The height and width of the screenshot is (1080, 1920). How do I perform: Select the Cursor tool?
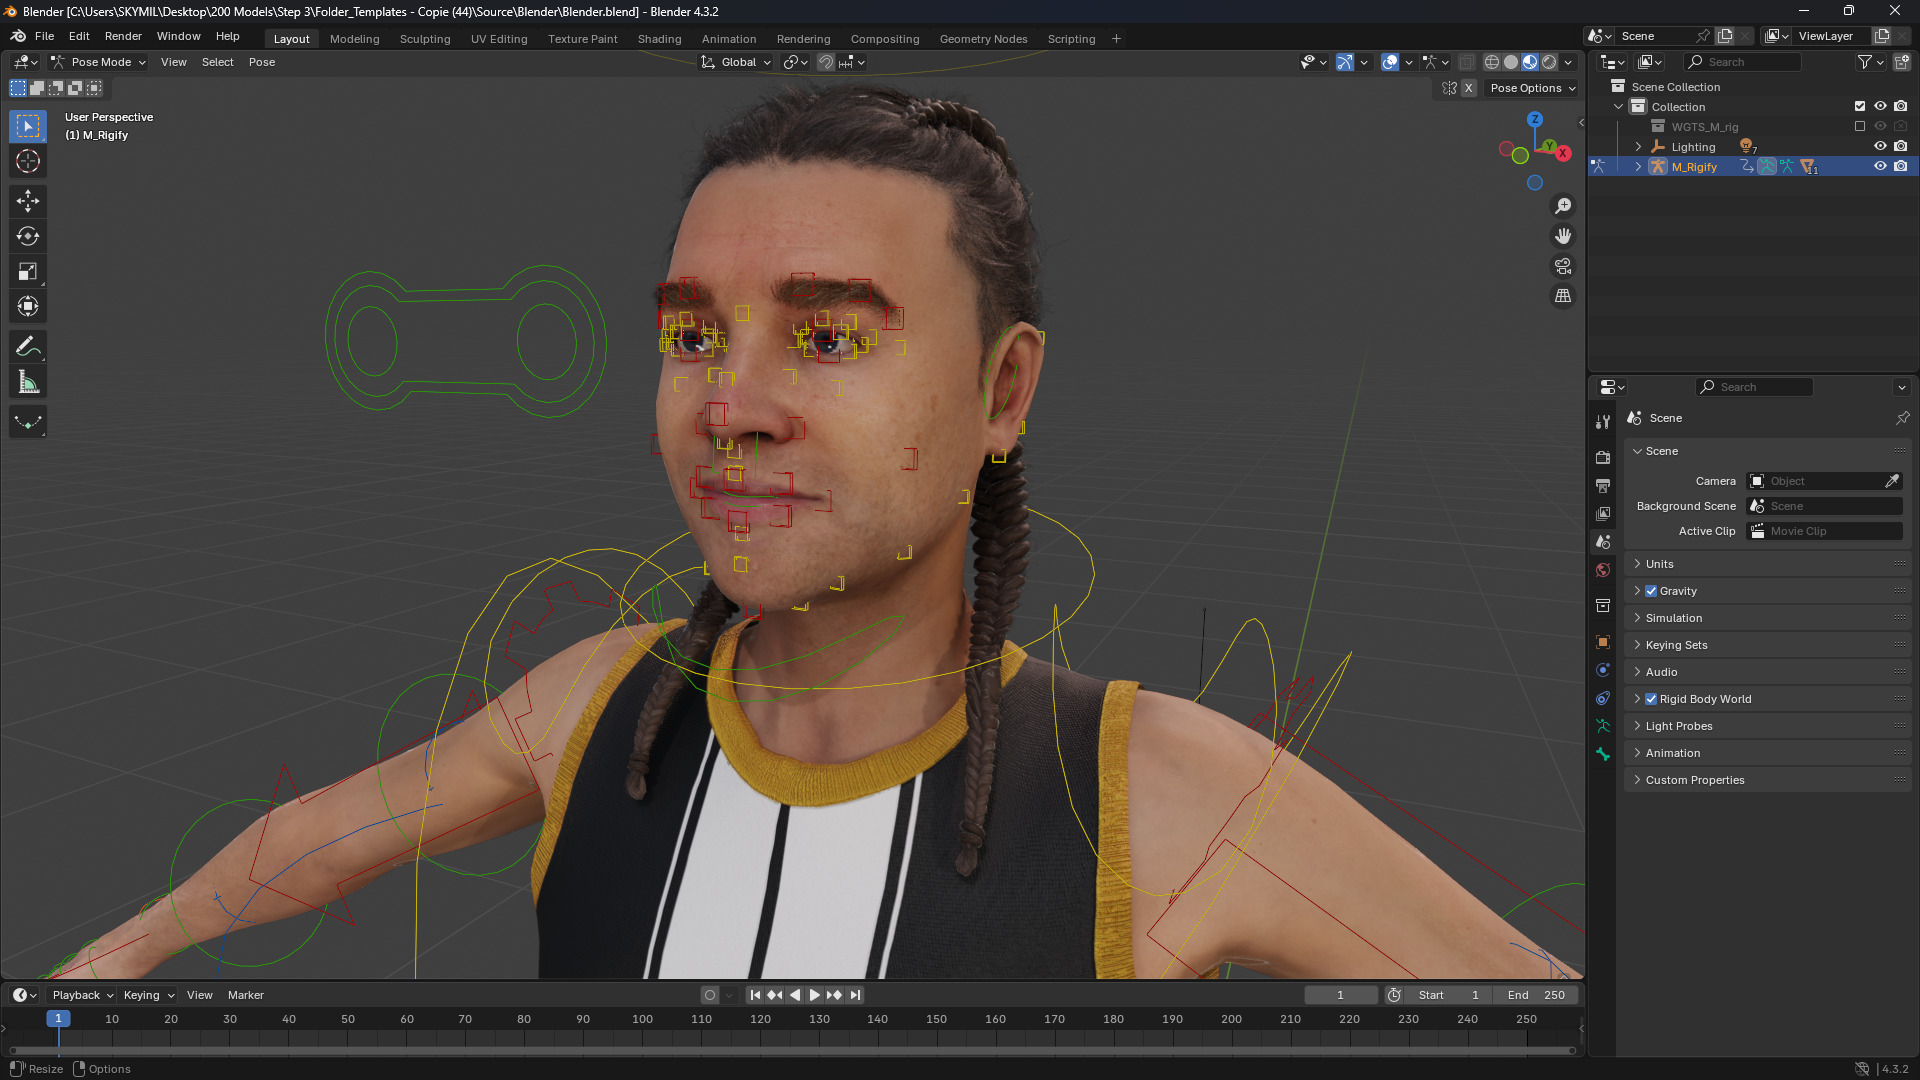point(28,161)
